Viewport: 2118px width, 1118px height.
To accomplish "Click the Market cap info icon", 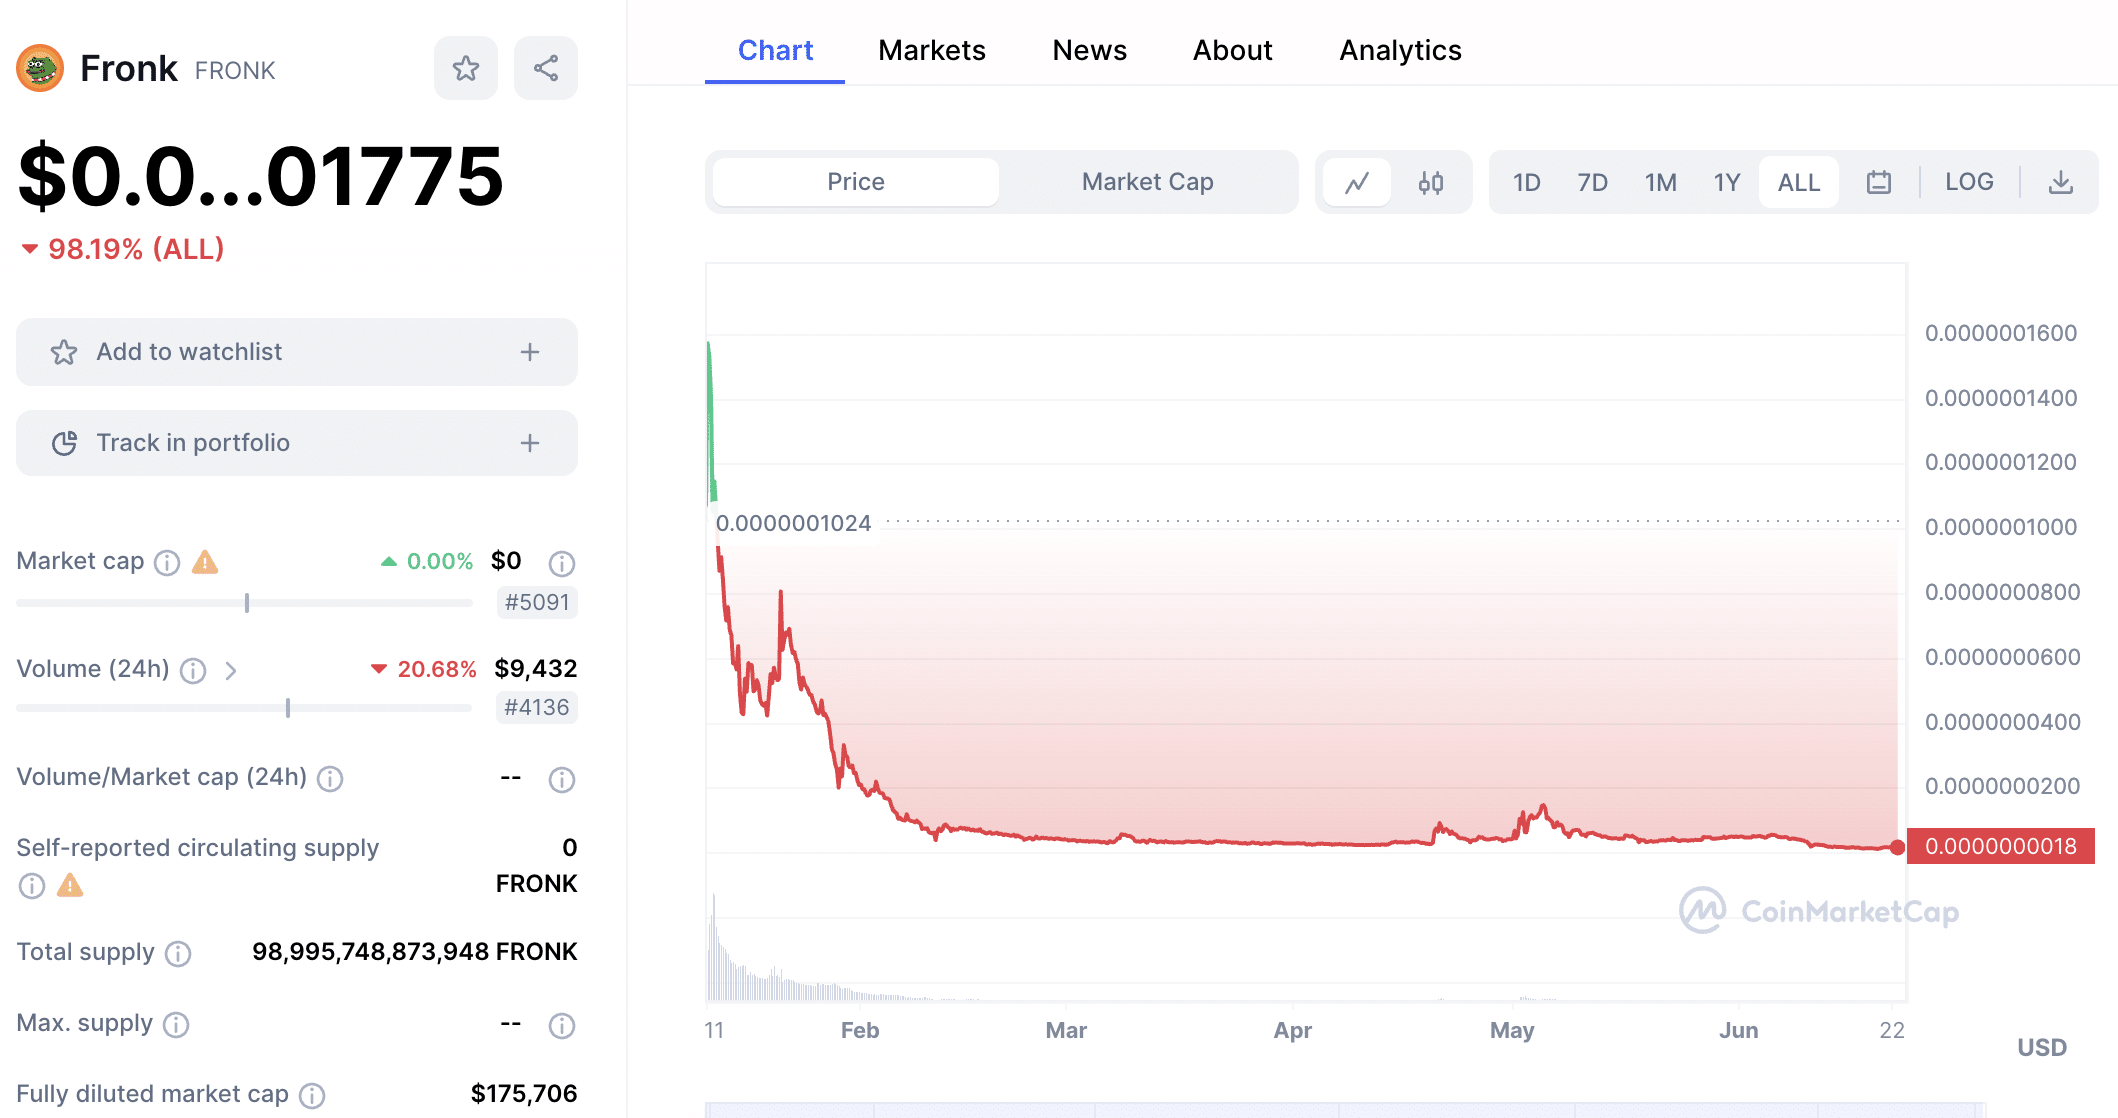I will pos(167,562).
